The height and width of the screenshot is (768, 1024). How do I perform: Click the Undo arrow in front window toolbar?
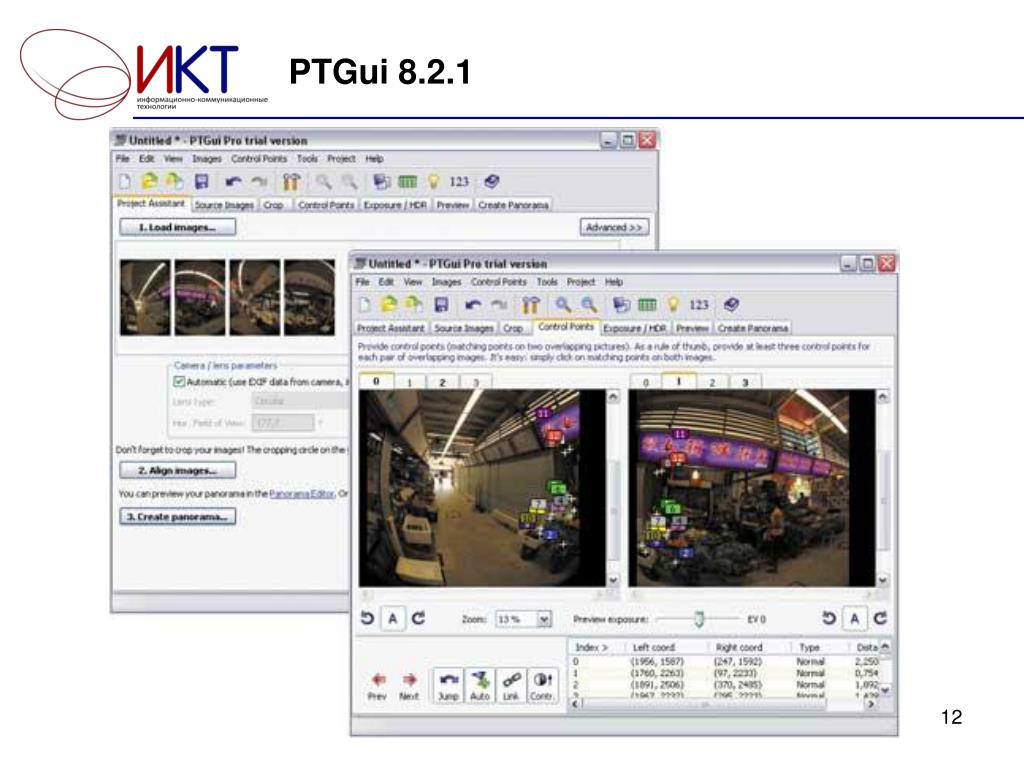(x=473, y=305)
